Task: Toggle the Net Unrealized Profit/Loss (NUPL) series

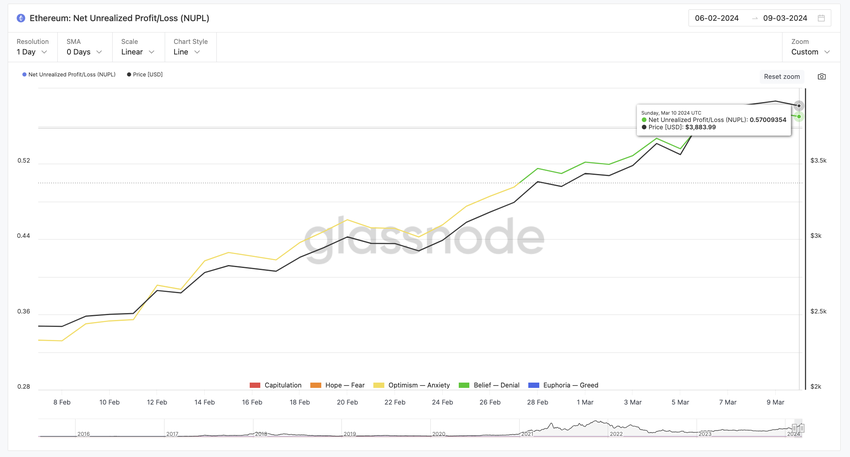Action: (68, 75)
